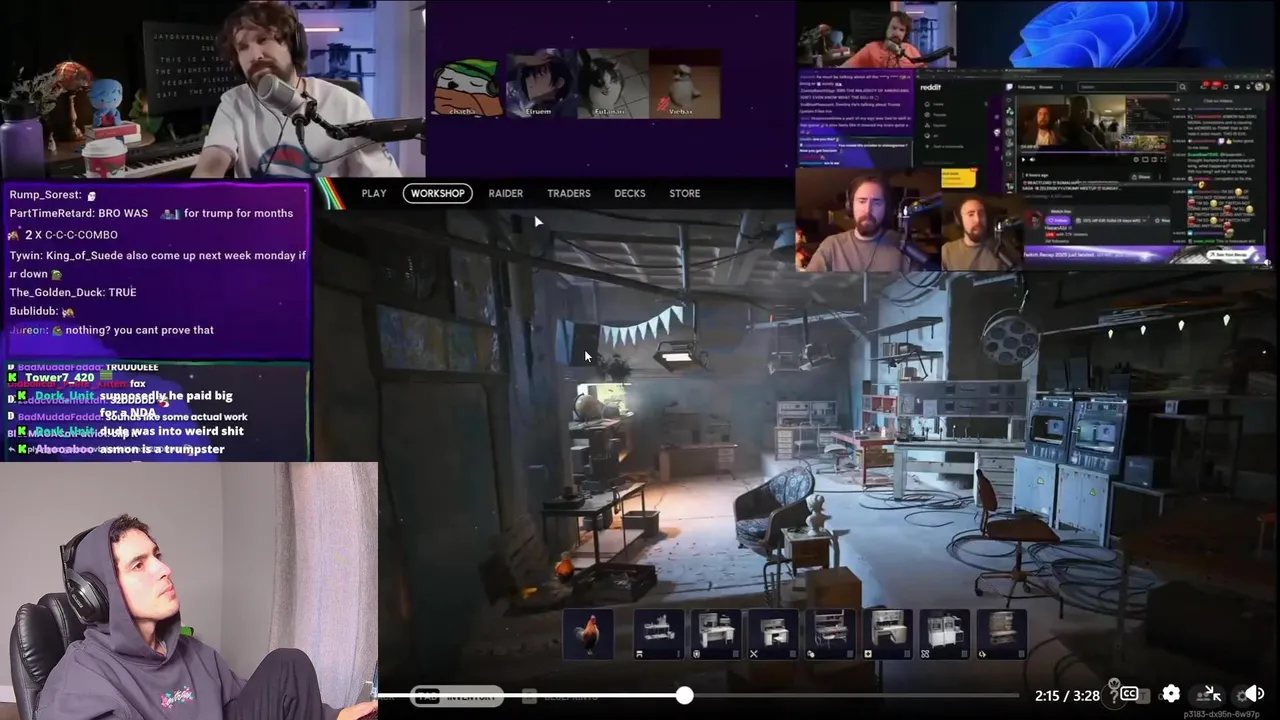Viewport: 1280px width, 720px height.
Task: Select the workbench station with bench icon
Action: tap(659, 634)
